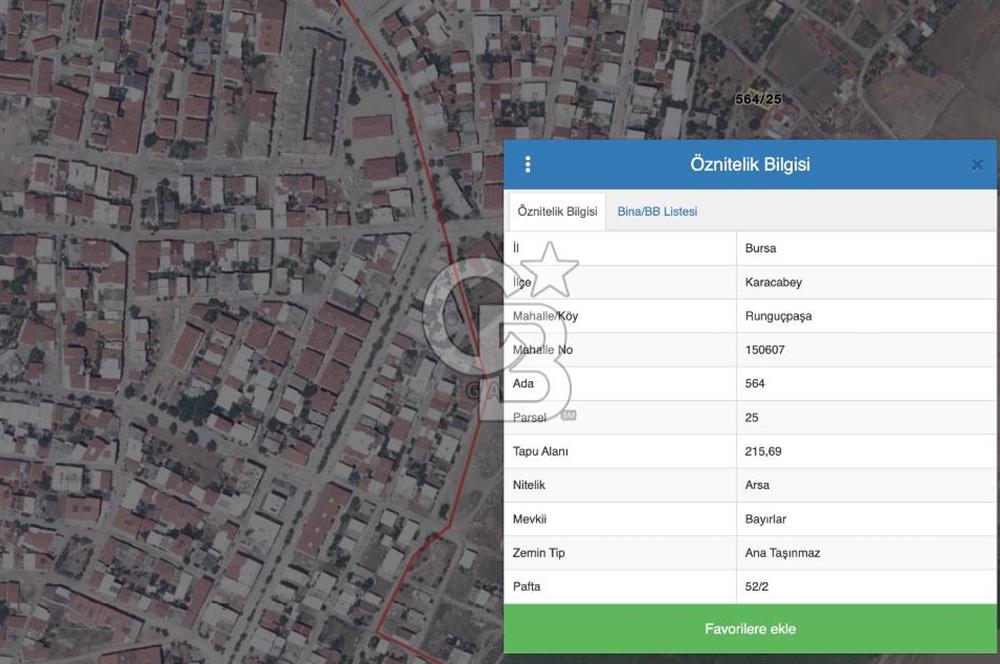
Task: Close the Öznitelik Bilgisi panel
Action: (x=977, y=165)
